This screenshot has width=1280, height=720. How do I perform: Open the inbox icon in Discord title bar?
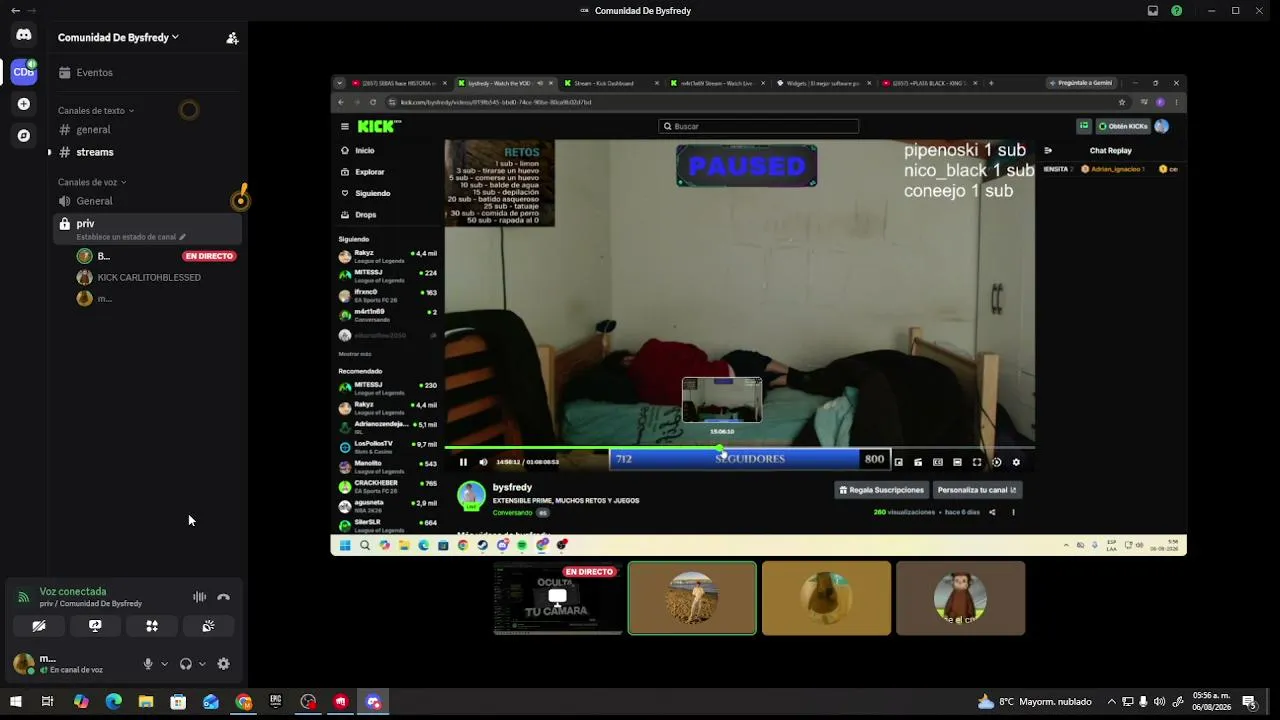[x=1153, y=11]
